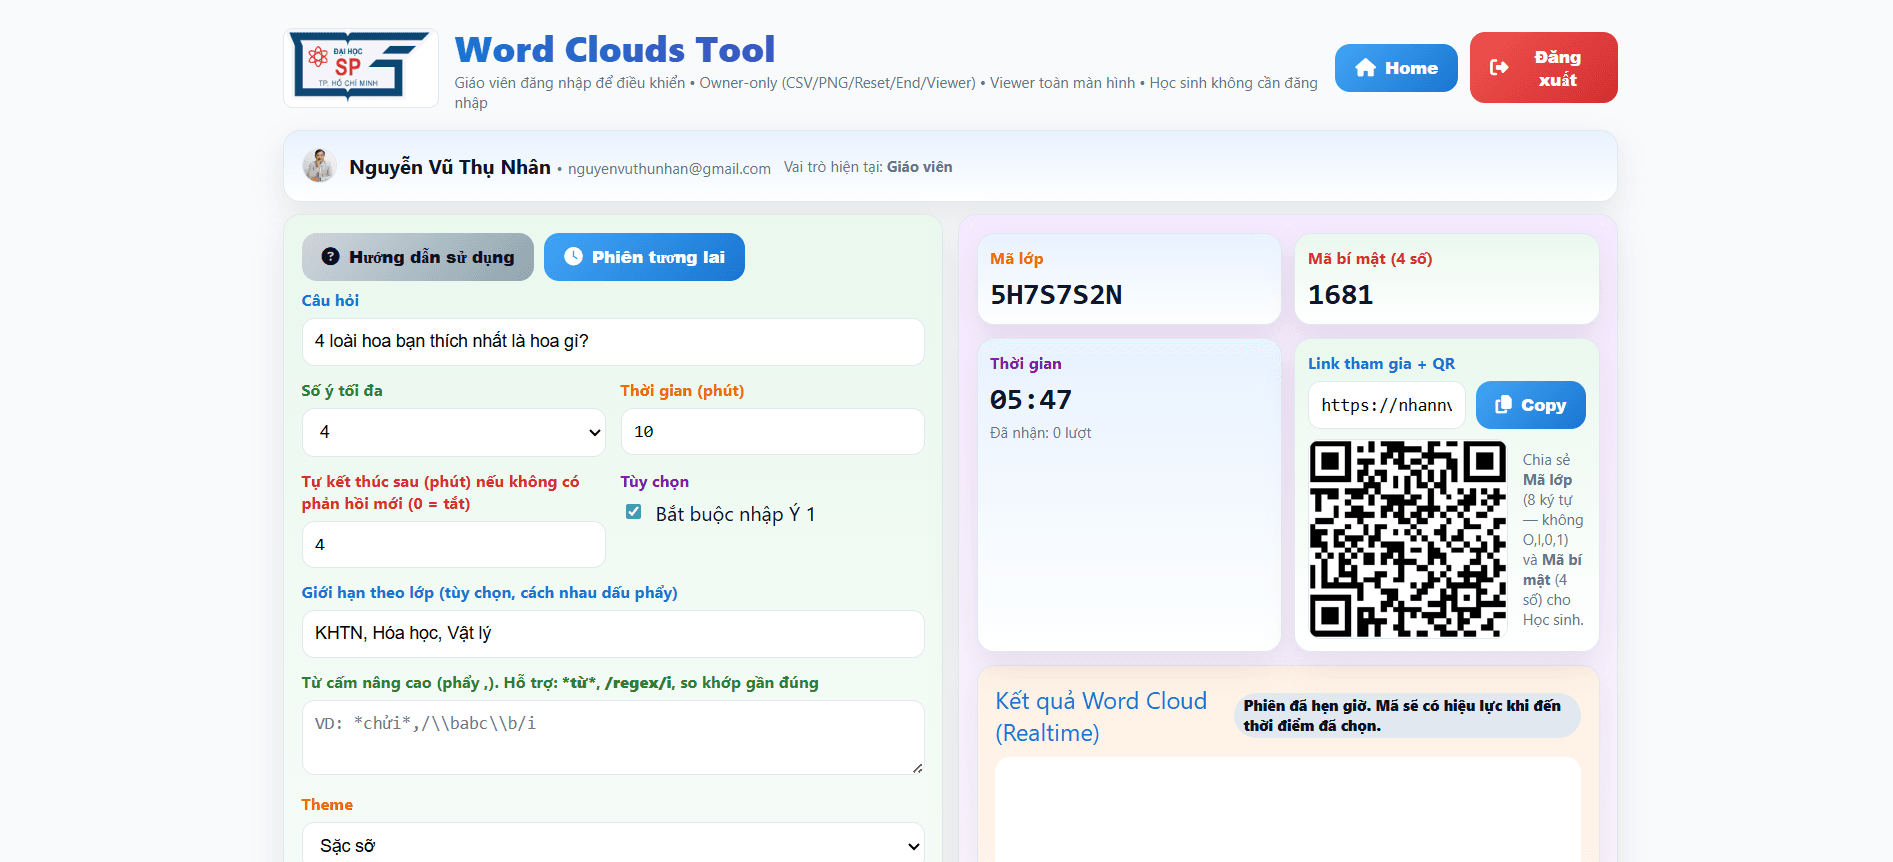The height and width of the screenshot is (862, 1893).
Task: Click the Kết quả Word Cloud (Realtime) heading
Action: point(1101,717)
